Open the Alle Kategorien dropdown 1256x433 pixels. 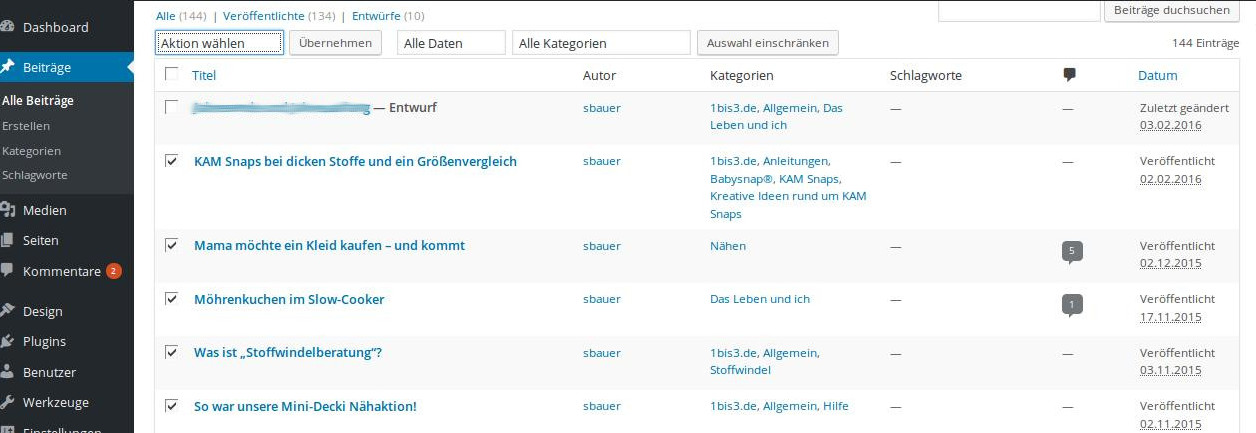coord(601,43)
